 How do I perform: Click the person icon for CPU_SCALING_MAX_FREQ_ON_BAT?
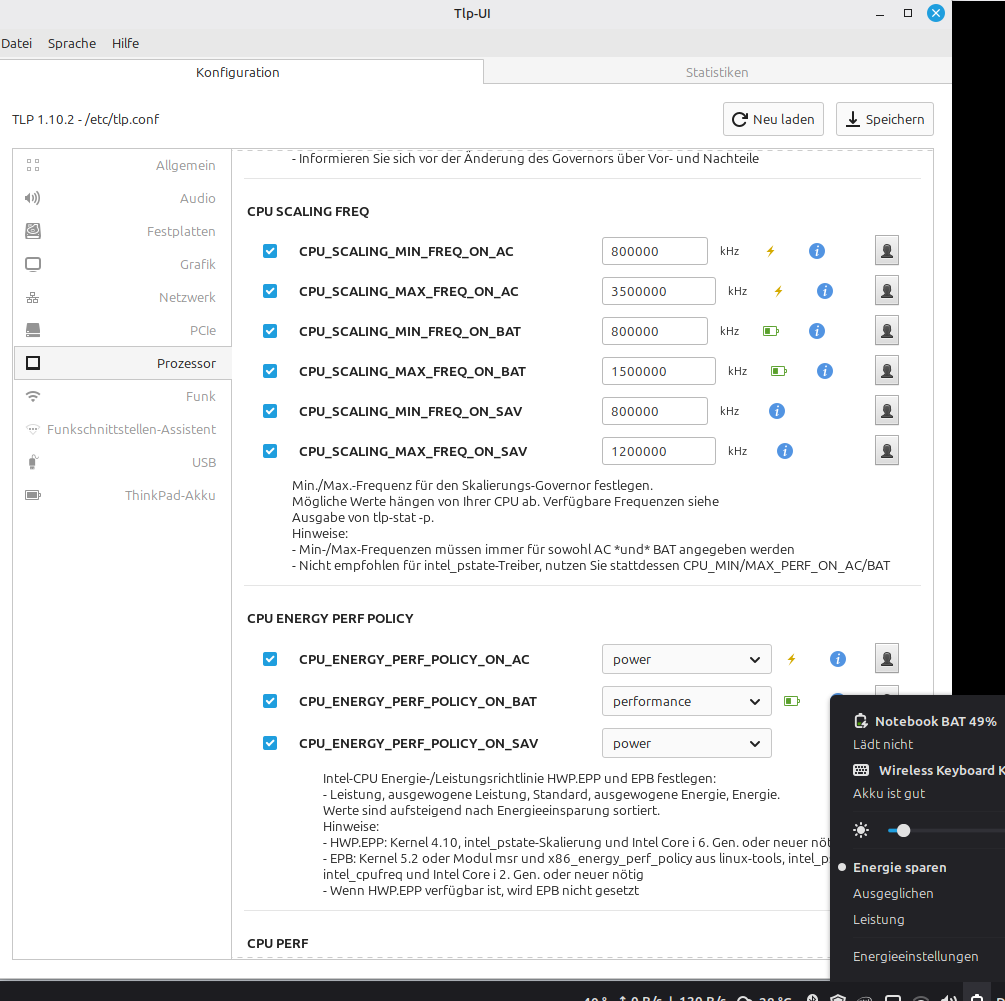click(887, 370)
